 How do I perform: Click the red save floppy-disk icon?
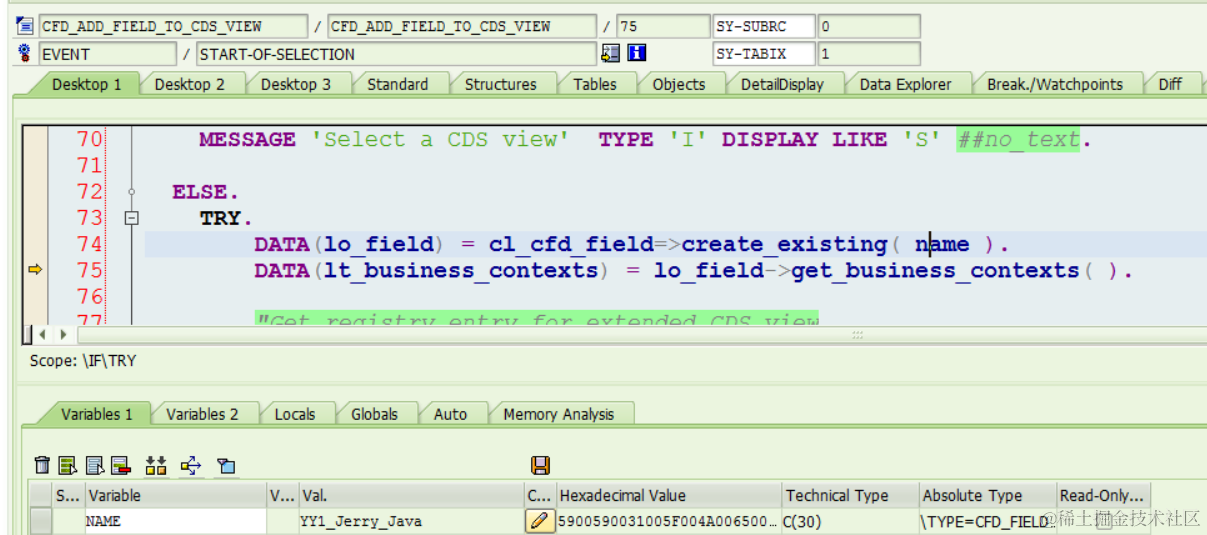tap(540, 465)
